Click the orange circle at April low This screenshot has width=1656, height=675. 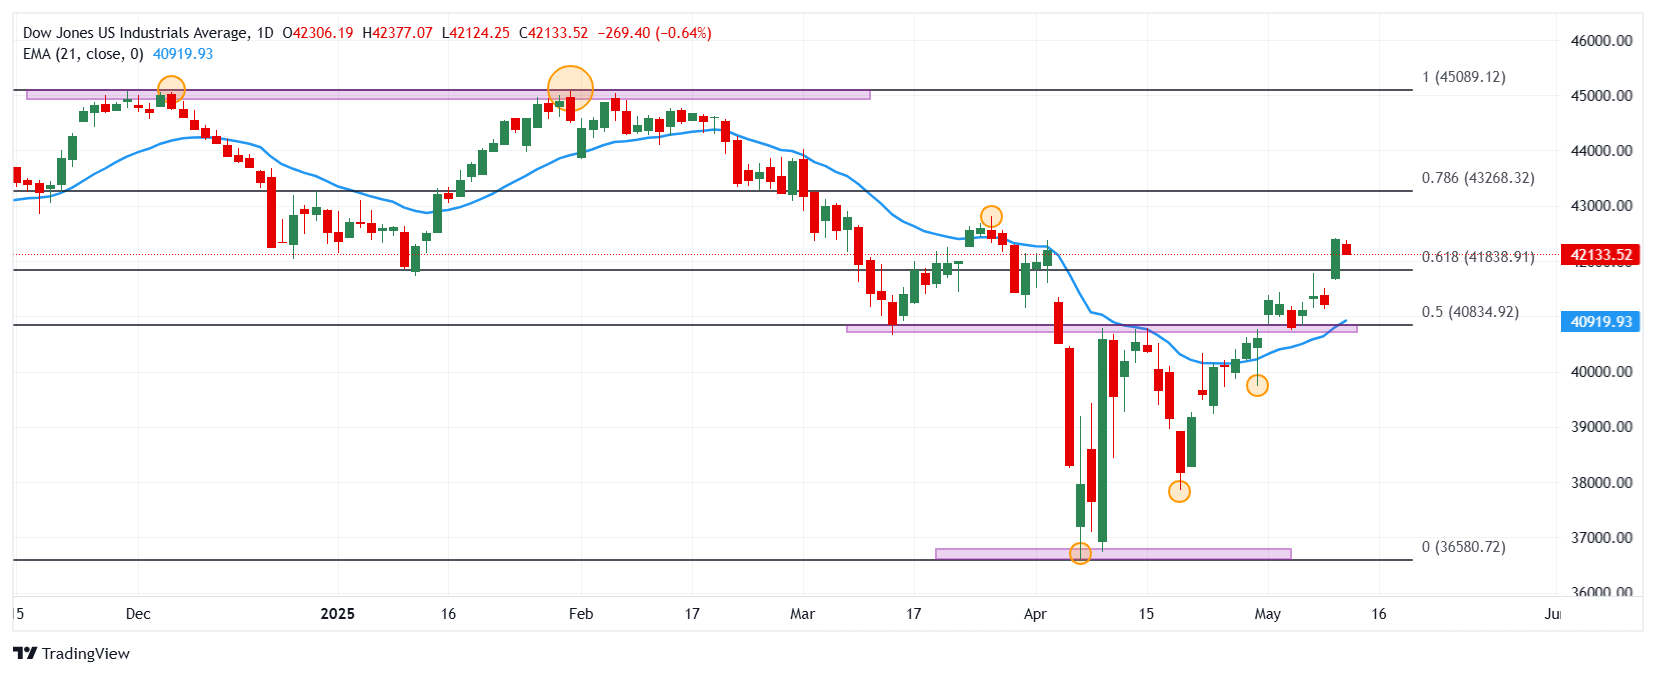1080,553
